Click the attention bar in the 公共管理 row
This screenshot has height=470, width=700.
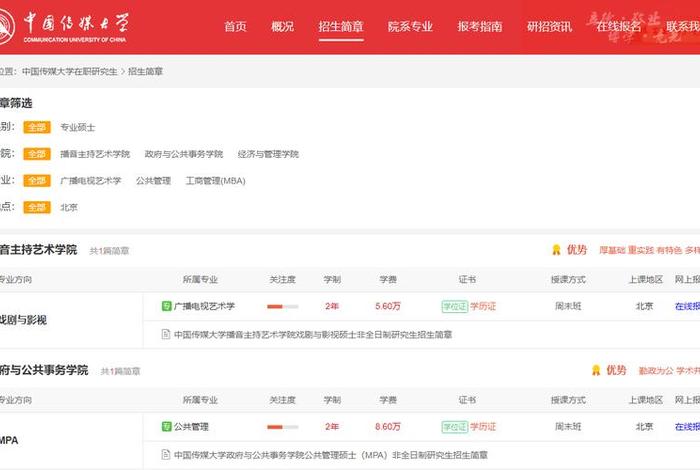point(283,427)
